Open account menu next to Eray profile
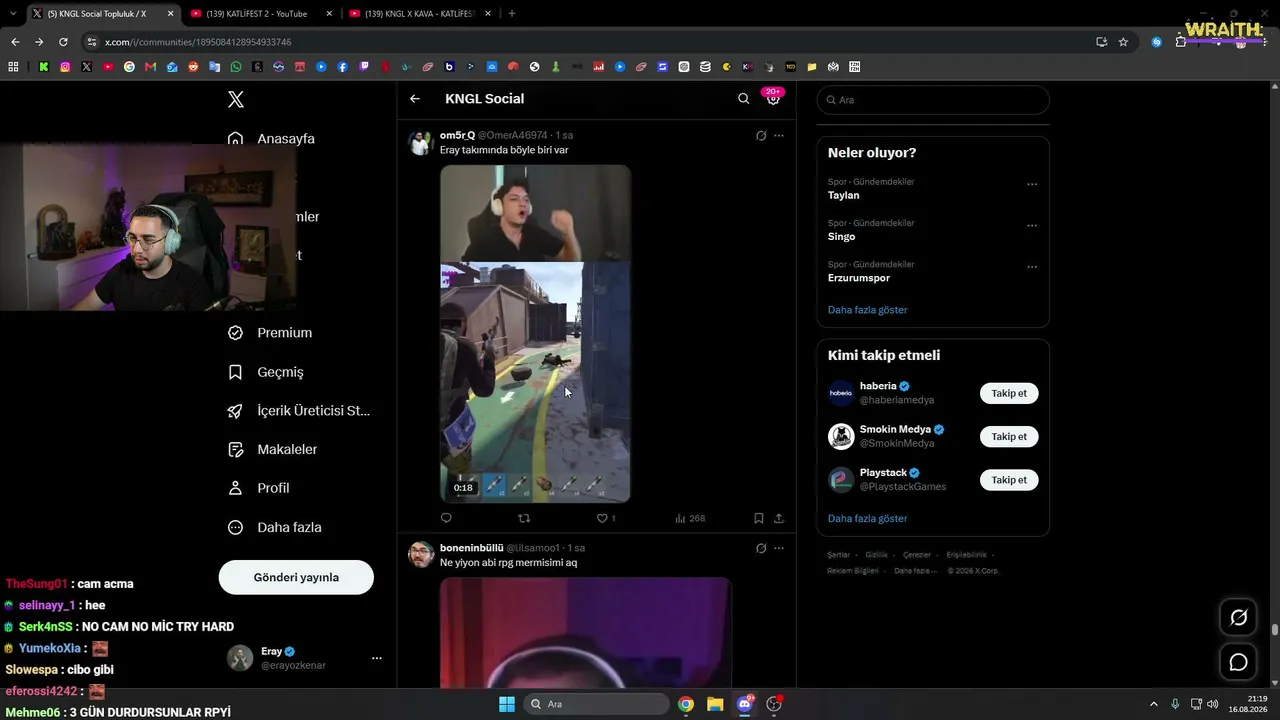Screen dimensions: 1280x720 (x=377, y=658)
